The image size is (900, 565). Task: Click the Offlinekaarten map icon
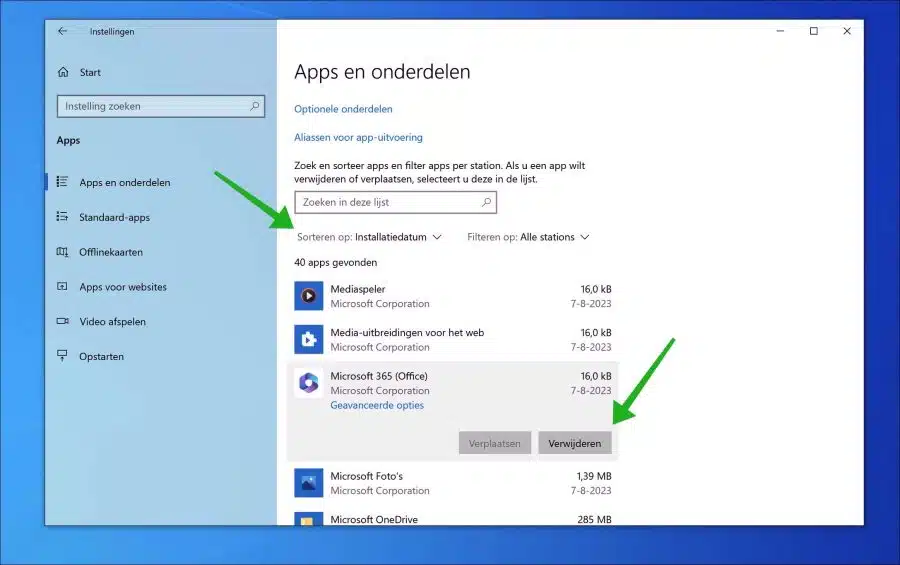click(62, 251)
